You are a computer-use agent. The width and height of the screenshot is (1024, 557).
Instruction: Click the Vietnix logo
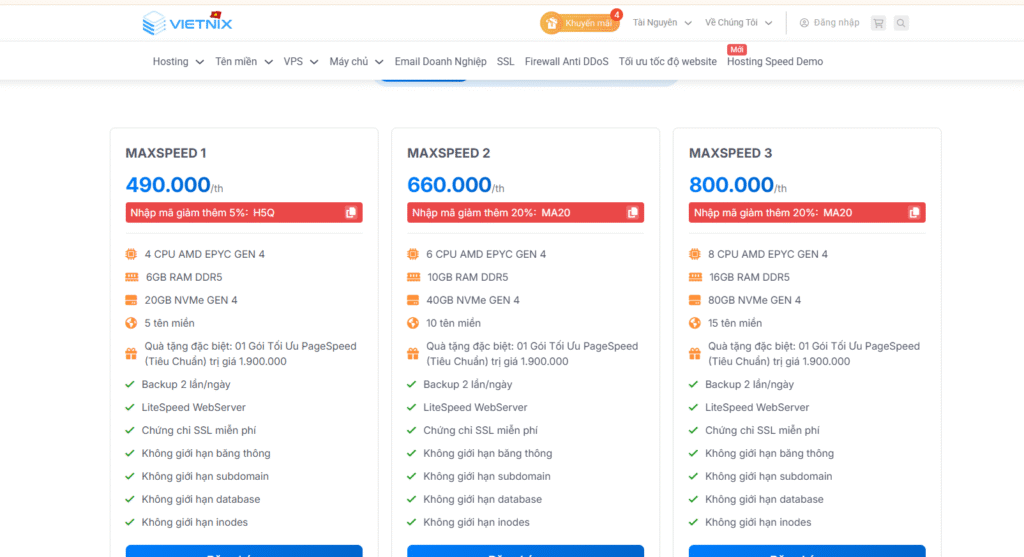click(187, 22)
